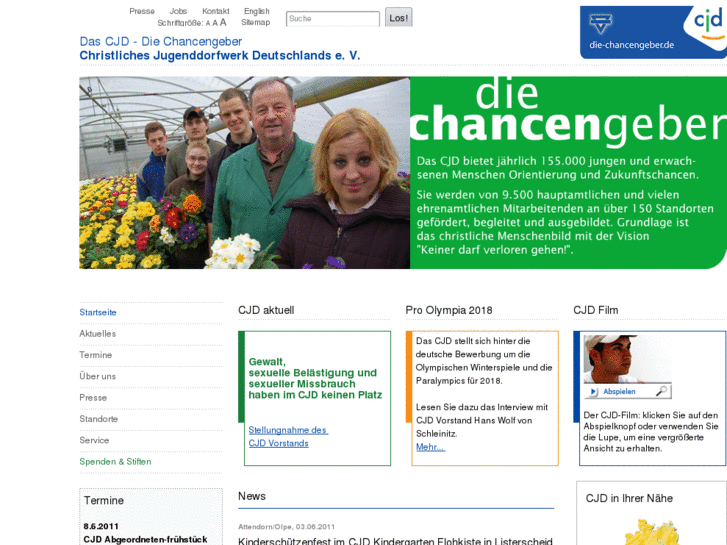Click the Abspielen link under the film
Screen dimensions: 727x545
pos(619,392)
